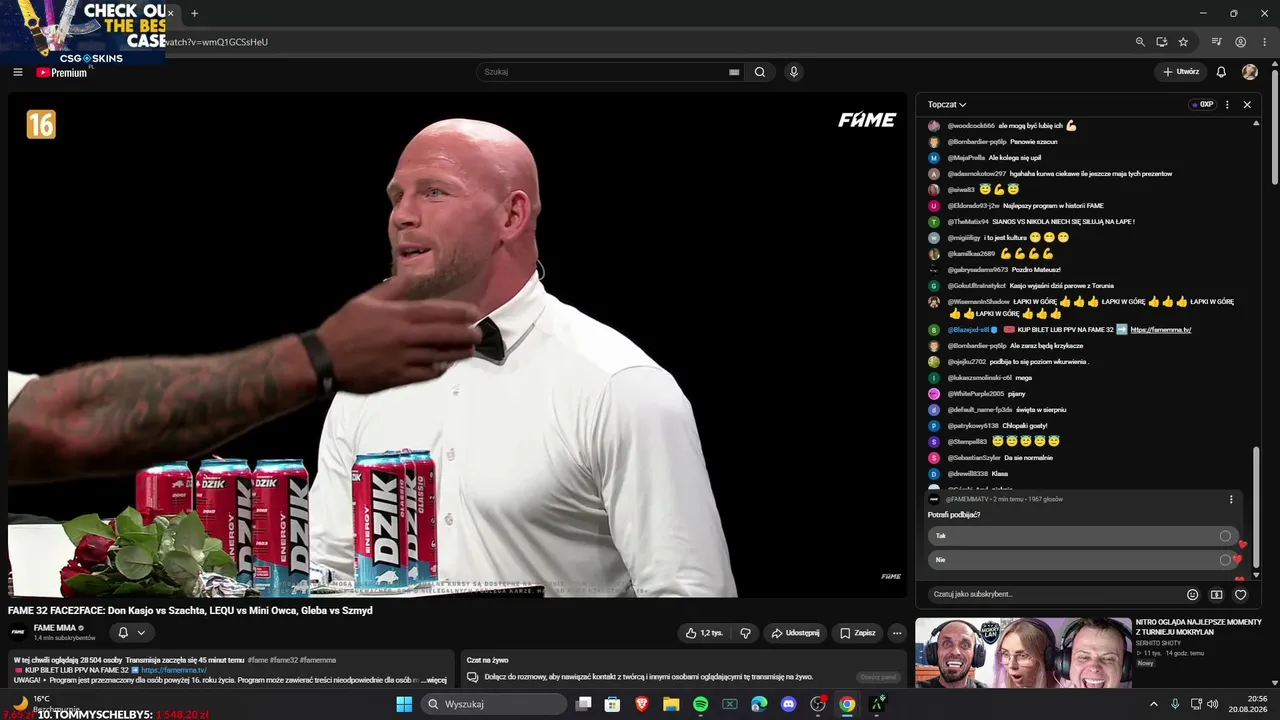Screen dimensions: 1280x720
Task: Open the Super Chat purchase icon
Action: 1216,594
